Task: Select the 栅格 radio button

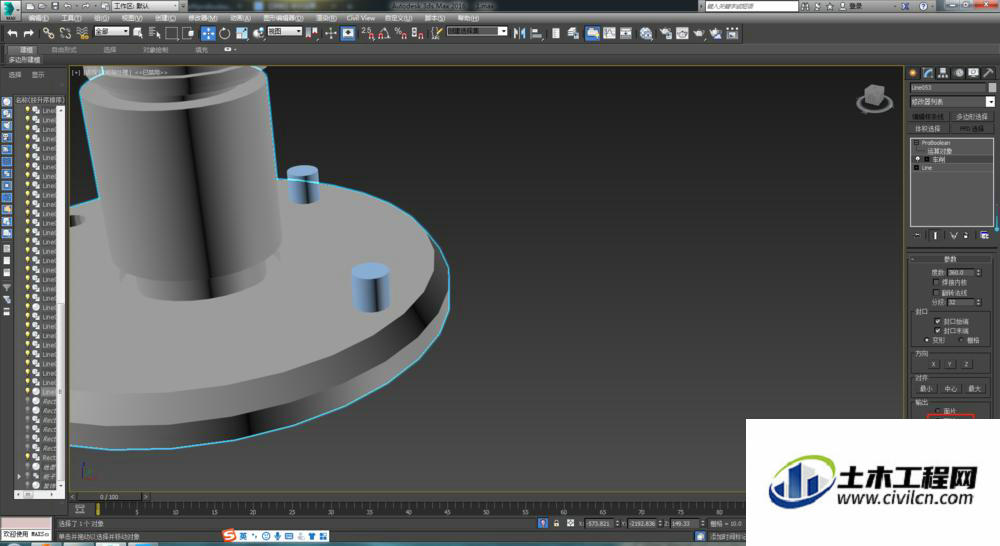Action: point(961,340)
